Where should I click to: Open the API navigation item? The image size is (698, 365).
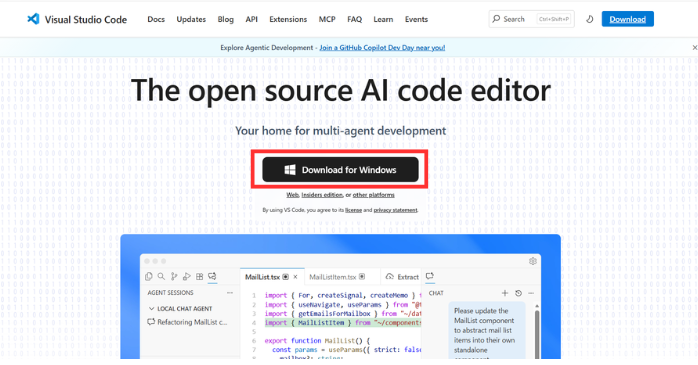click(252, 19)
